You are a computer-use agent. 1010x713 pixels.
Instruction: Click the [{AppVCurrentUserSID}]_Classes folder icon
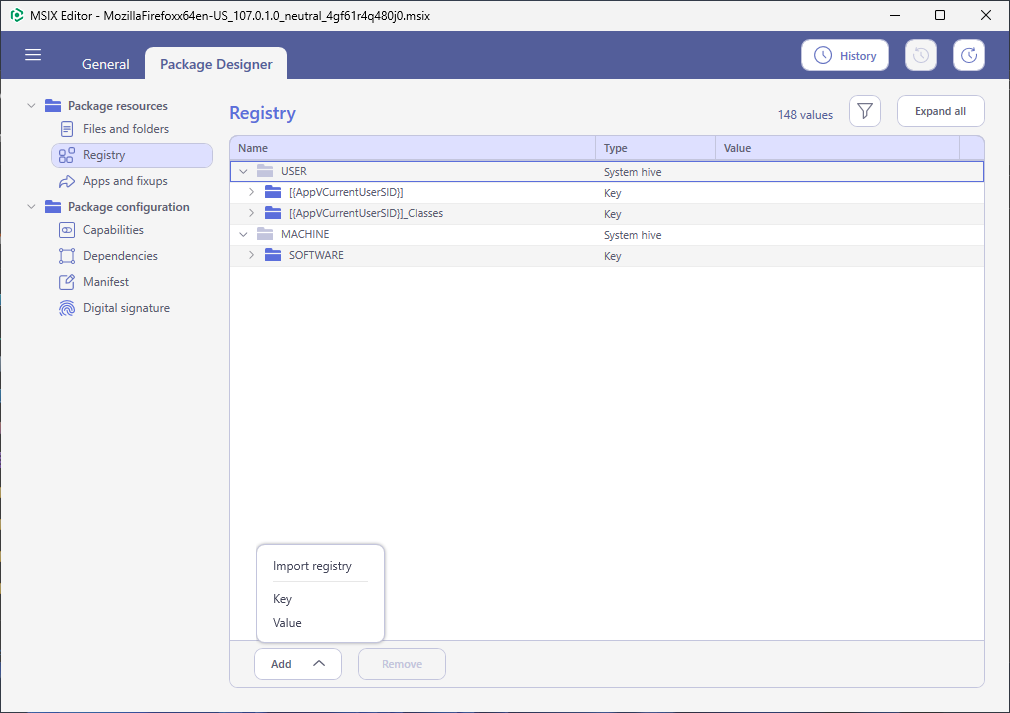[x=273, y=213]
